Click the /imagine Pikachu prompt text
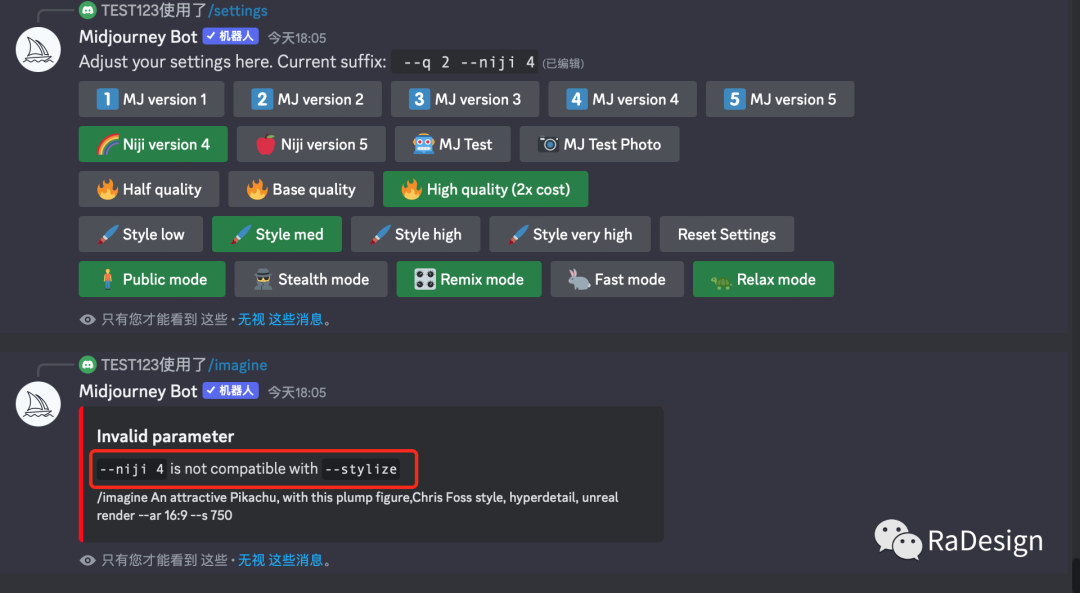Viewport: 1080px width, 593px height. click(x=357, y=506)
